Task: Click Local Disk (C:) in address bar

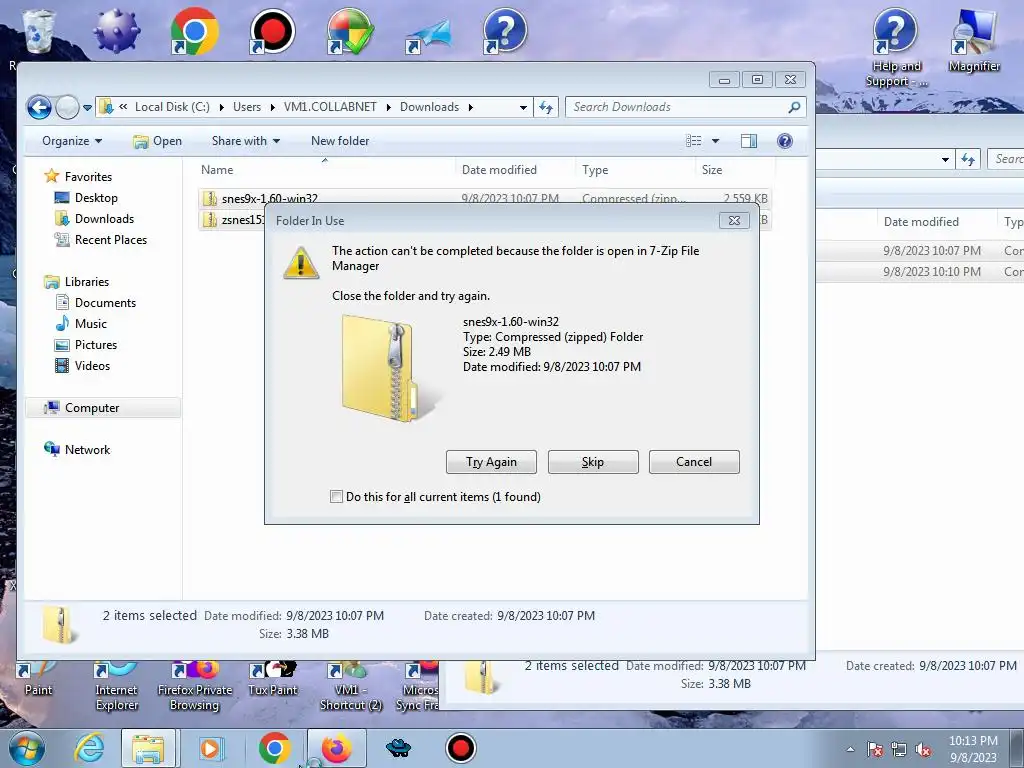Action: 172,107
